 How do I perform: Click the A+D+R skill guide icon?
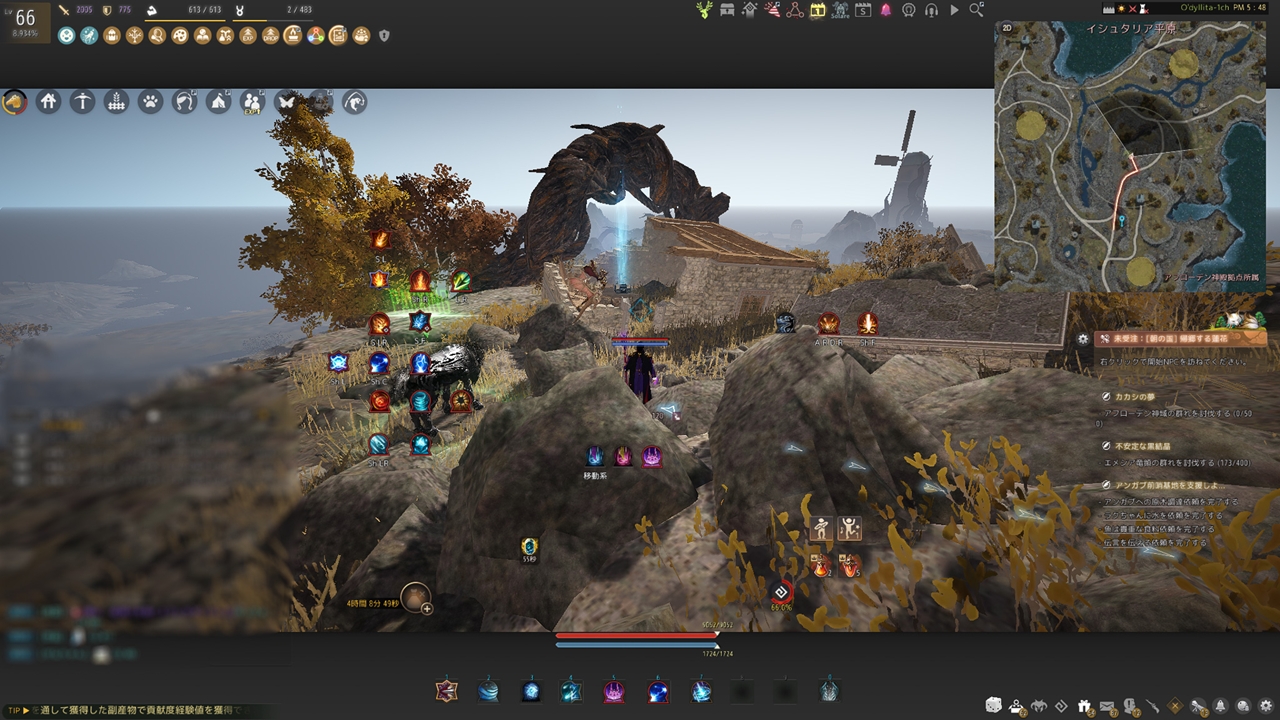(829, 323)
